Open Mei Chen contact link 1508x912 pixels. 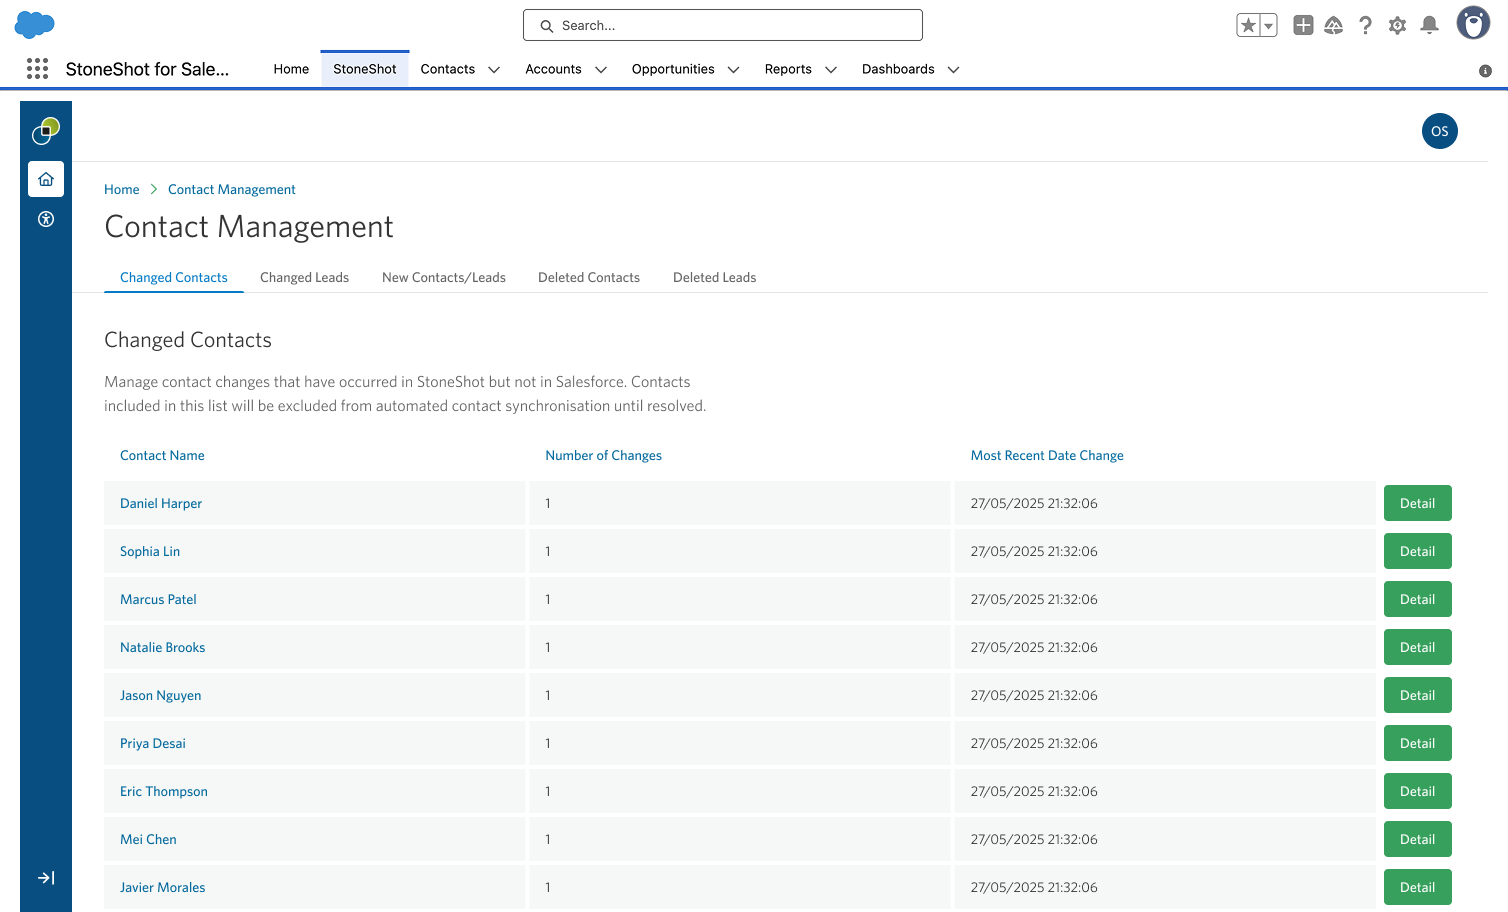tap(148, 839)
